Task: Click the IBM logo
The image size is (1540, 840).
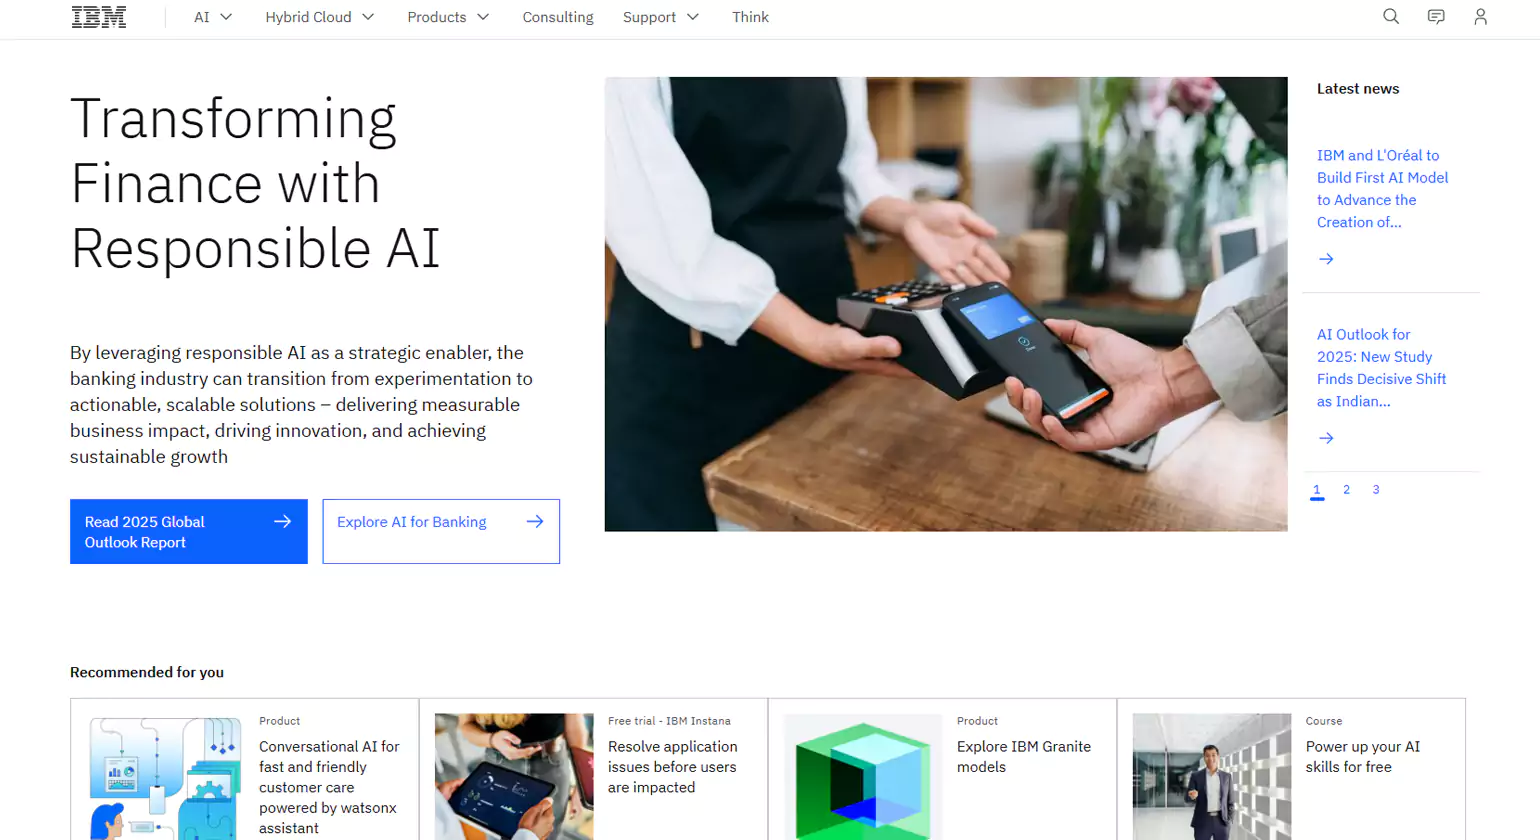Action: point(99,17)
